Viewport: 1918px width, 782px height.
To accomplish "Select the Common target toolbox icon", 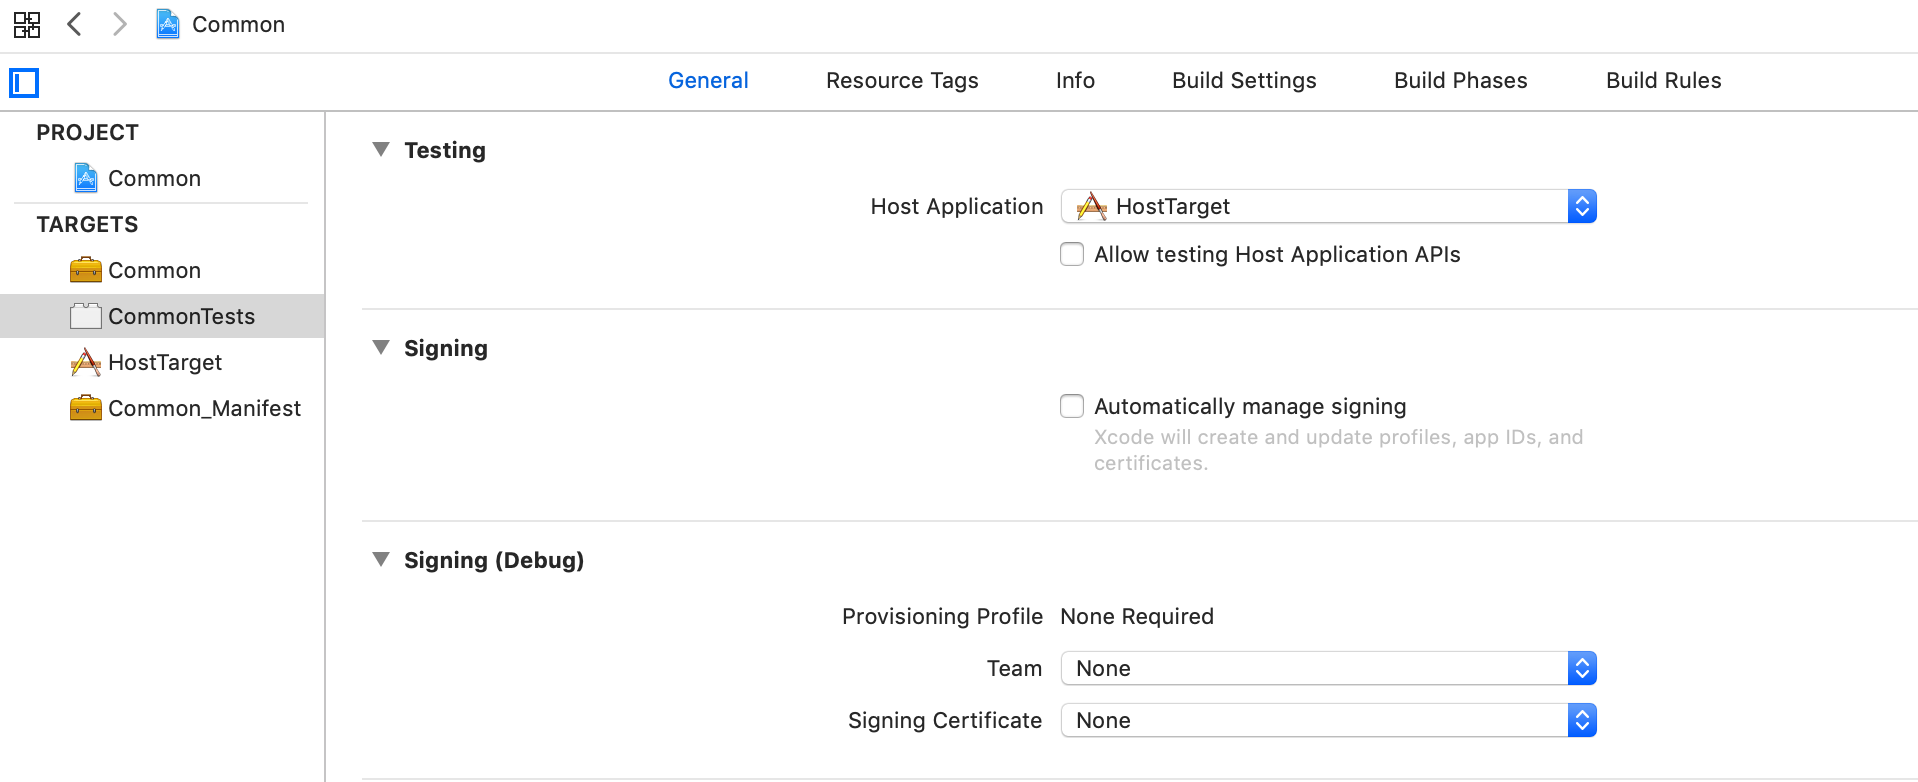I will 86,270.
